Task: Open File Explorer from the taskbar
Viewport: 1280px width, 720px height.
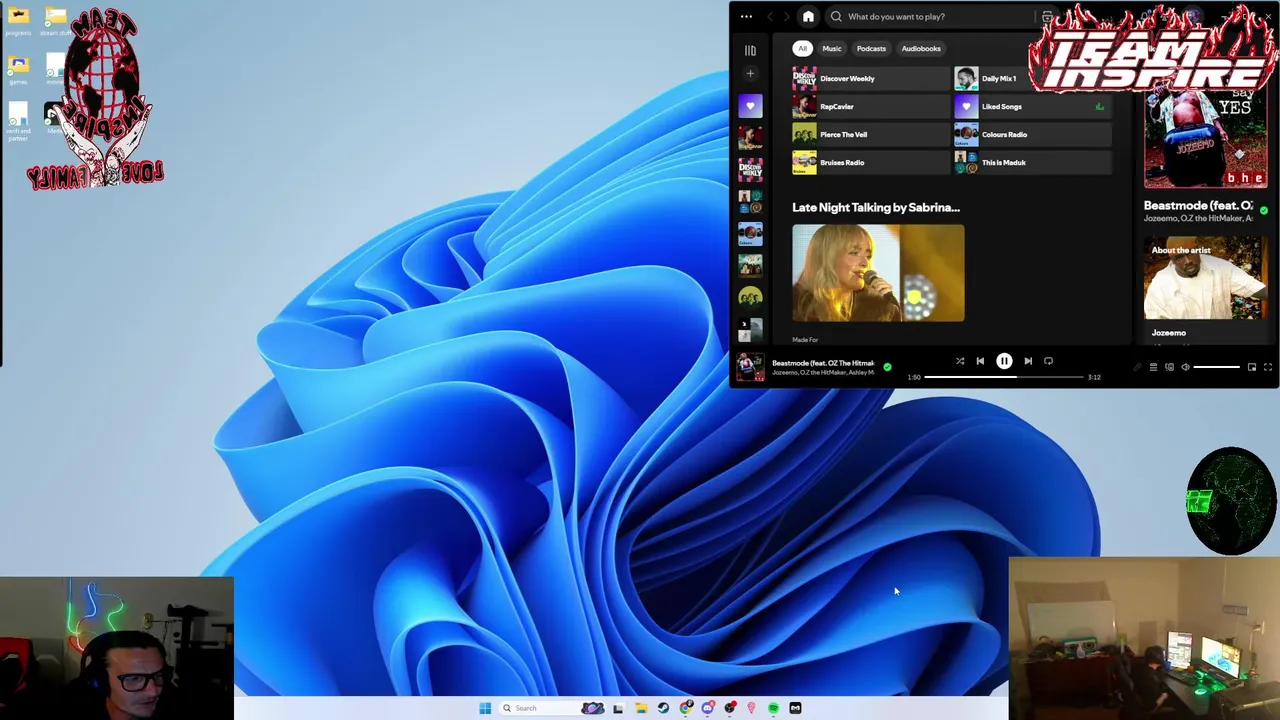Action: 641,708
